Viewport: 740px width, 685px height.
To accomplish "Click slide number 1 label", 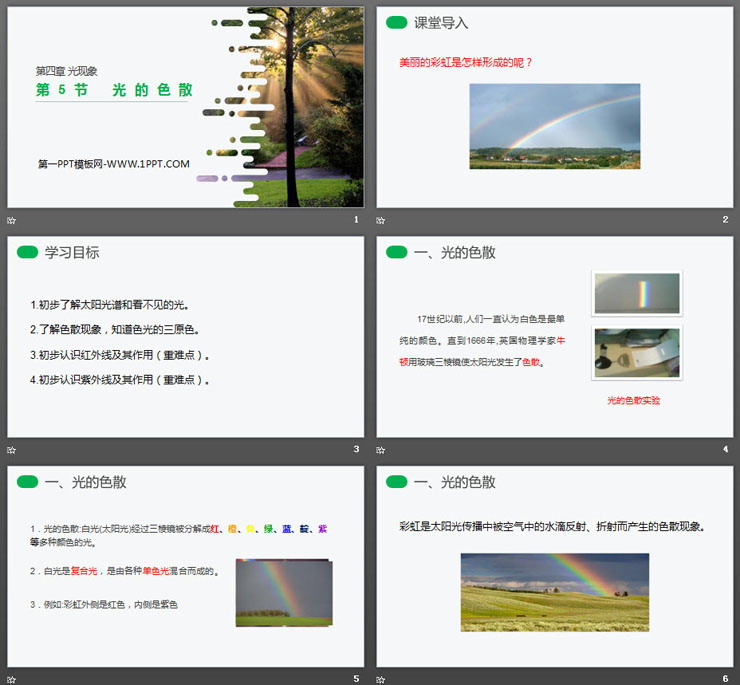I will point(356,220).
